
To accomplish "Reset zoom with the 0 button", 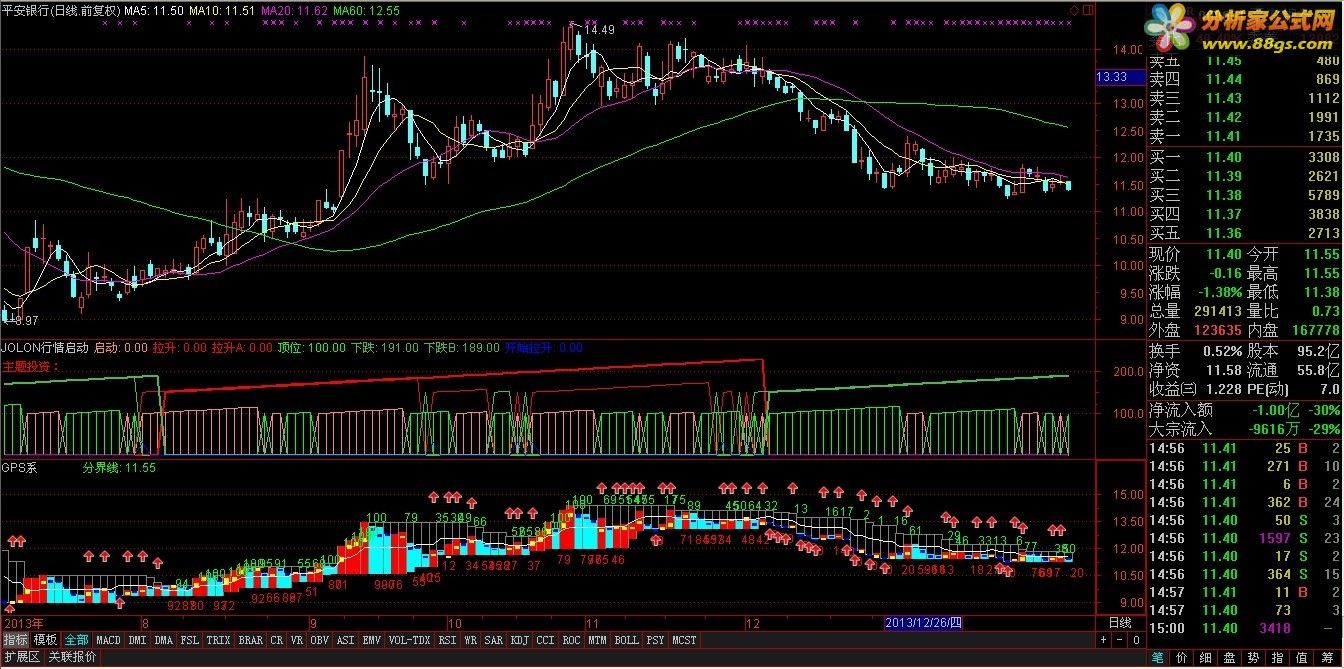I will tap(1136, 640).
